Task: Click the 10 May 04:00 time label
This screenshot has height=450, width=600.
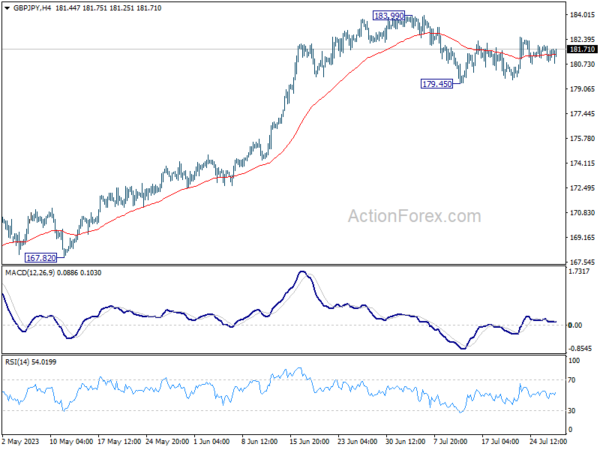Action: (x=71, y=442)
